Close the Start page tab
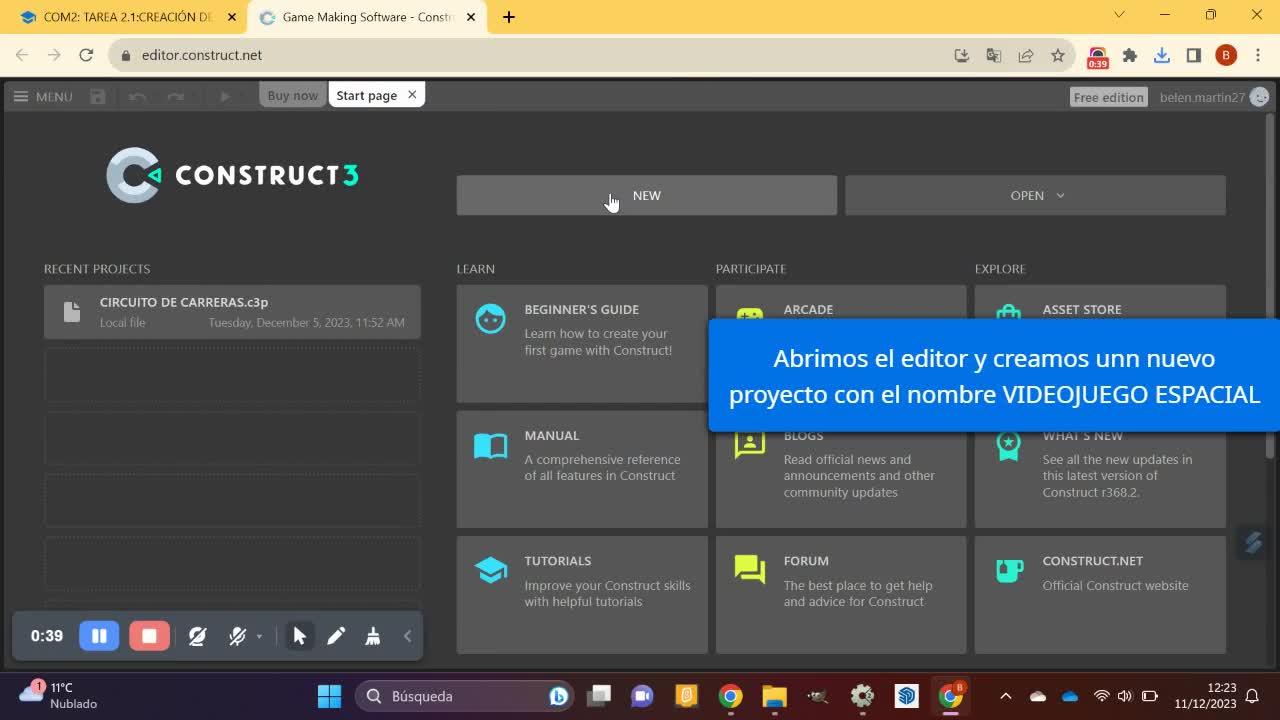 point(412,94)
